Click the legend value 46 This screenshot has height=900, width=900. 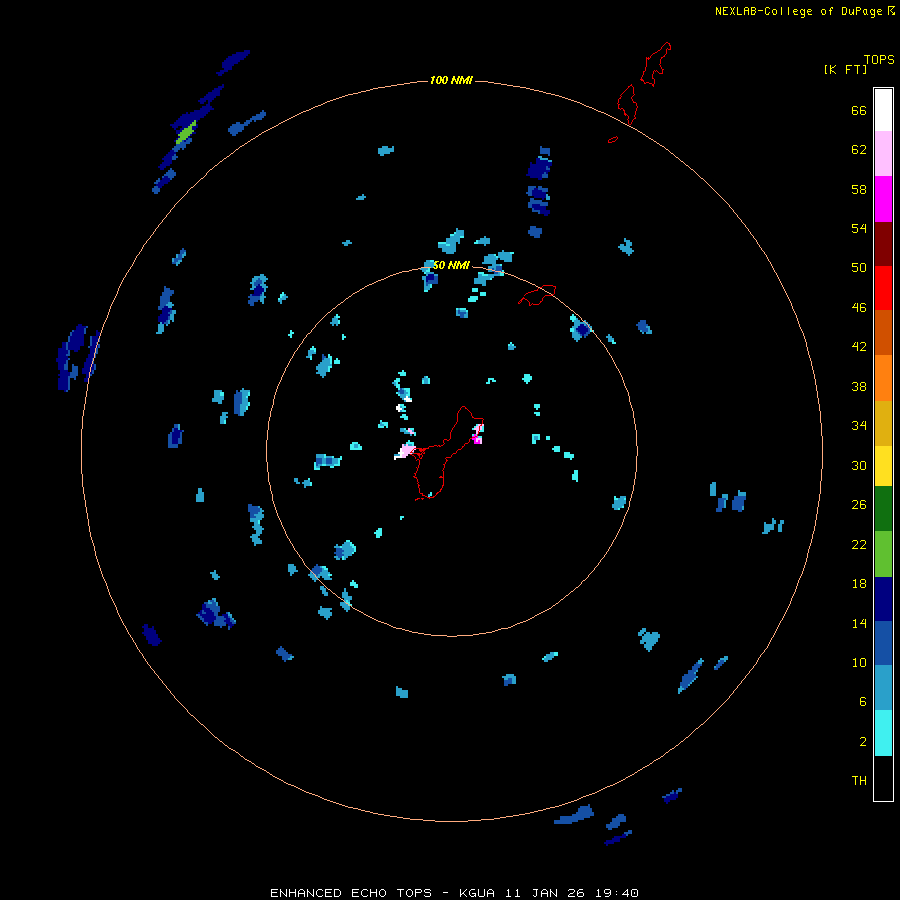tap(859, 308)
